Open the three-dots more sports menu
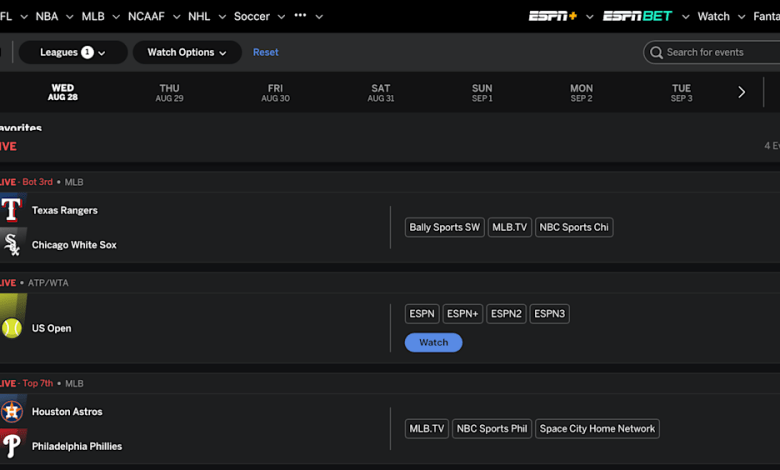This screenshot has height=470, width=780. 300,15
